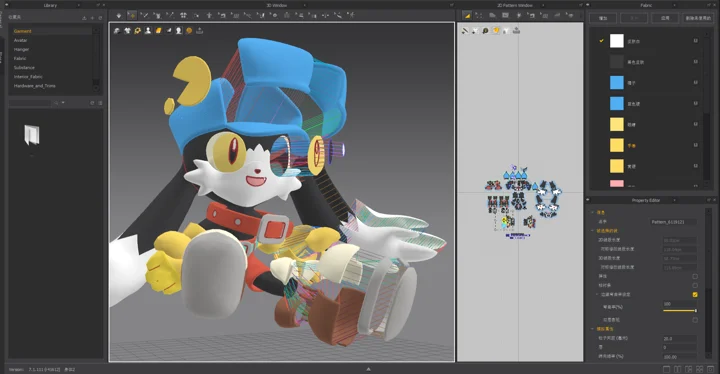Screen dimensions: 720x374
Task: Click the magnifier-style icon in 2D pattern view
Action: click(485, 31)
